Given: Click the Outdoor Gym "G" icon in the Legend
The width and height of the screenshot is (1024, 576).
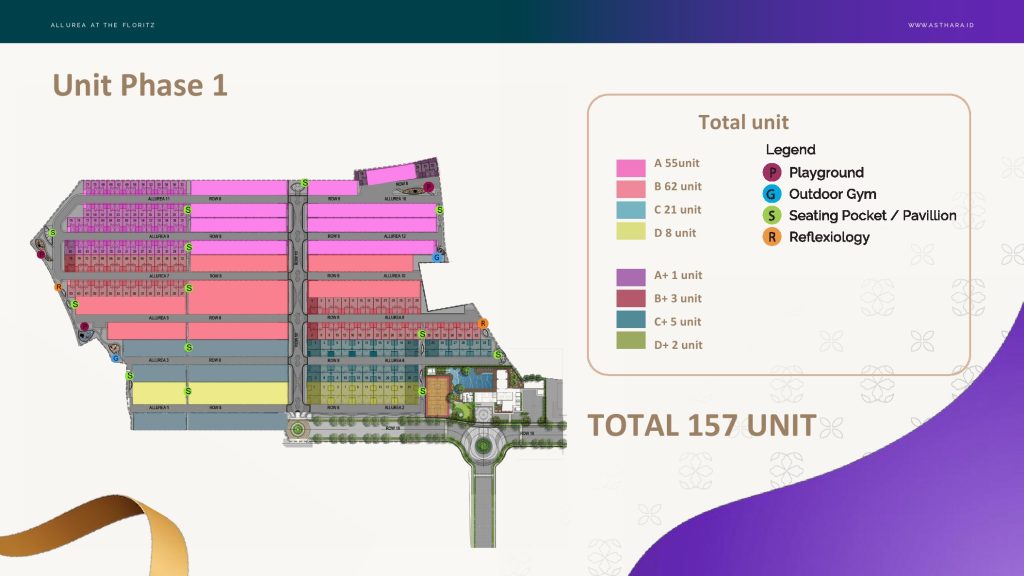Looking at the screenshot, I should click(771, 194).
